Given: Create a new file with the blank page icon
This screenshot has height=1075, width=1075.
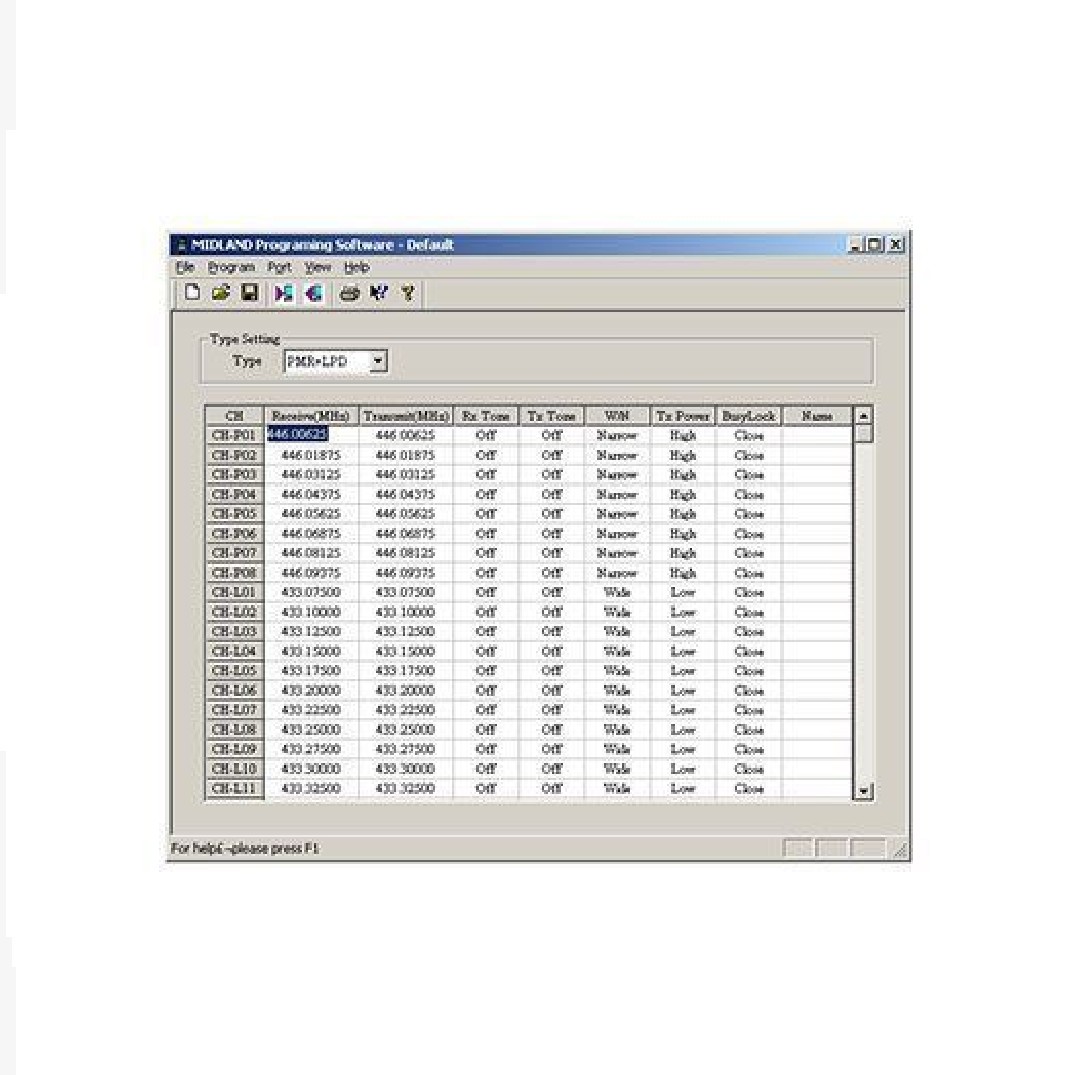Looking at the screenshot, I should pos(193,293).
